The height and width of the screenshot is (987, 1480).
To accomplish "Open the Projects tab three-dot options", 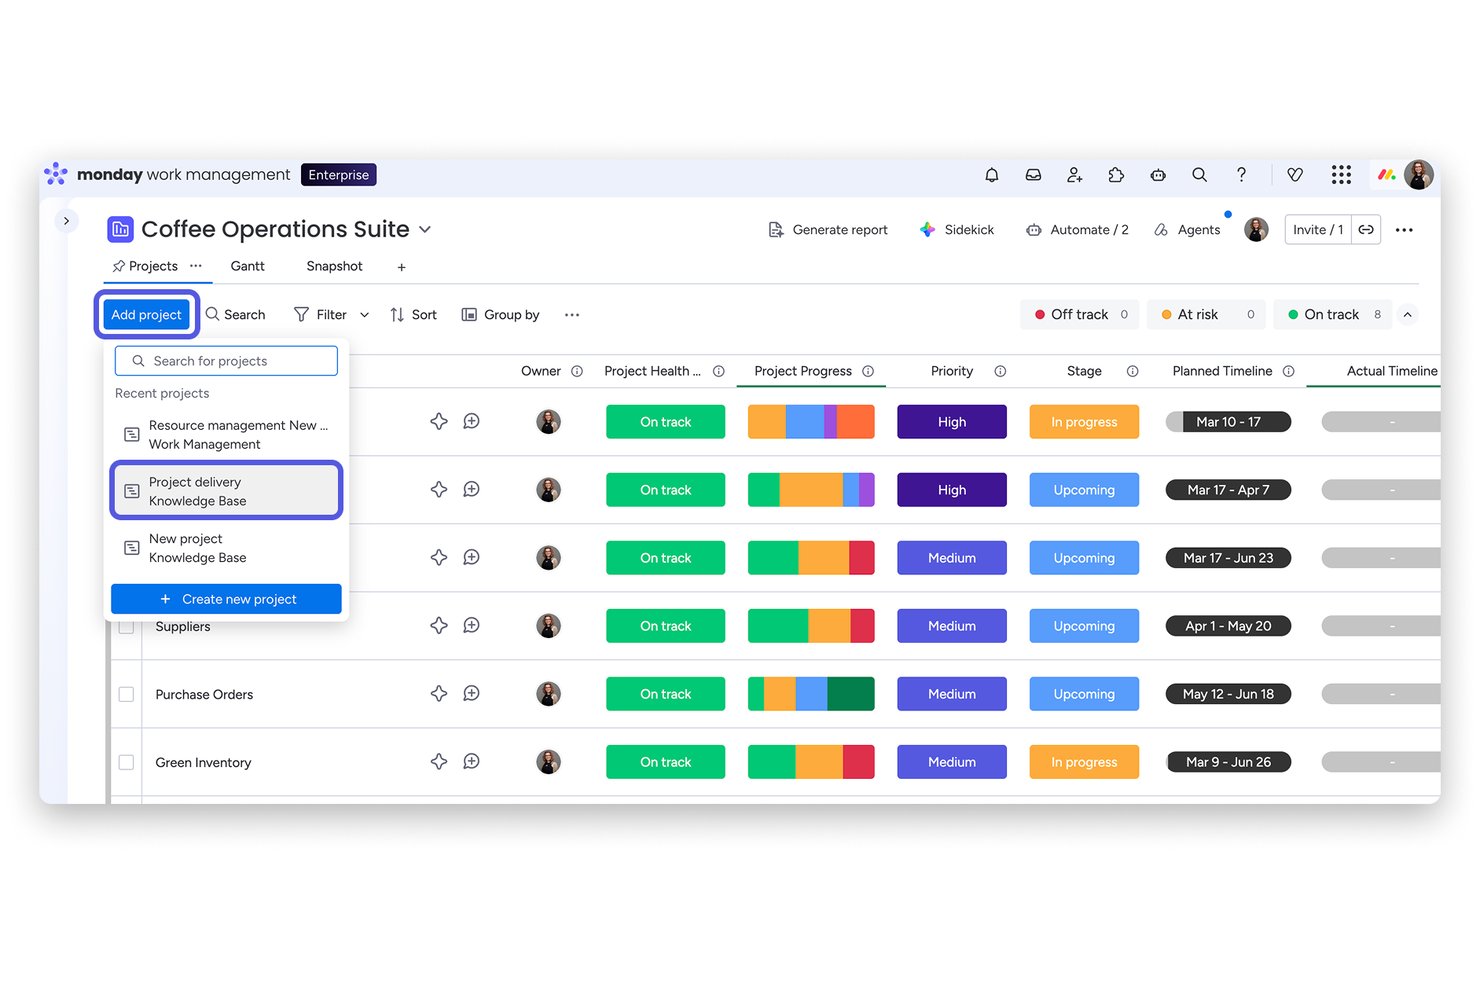I will pos(196,266).
